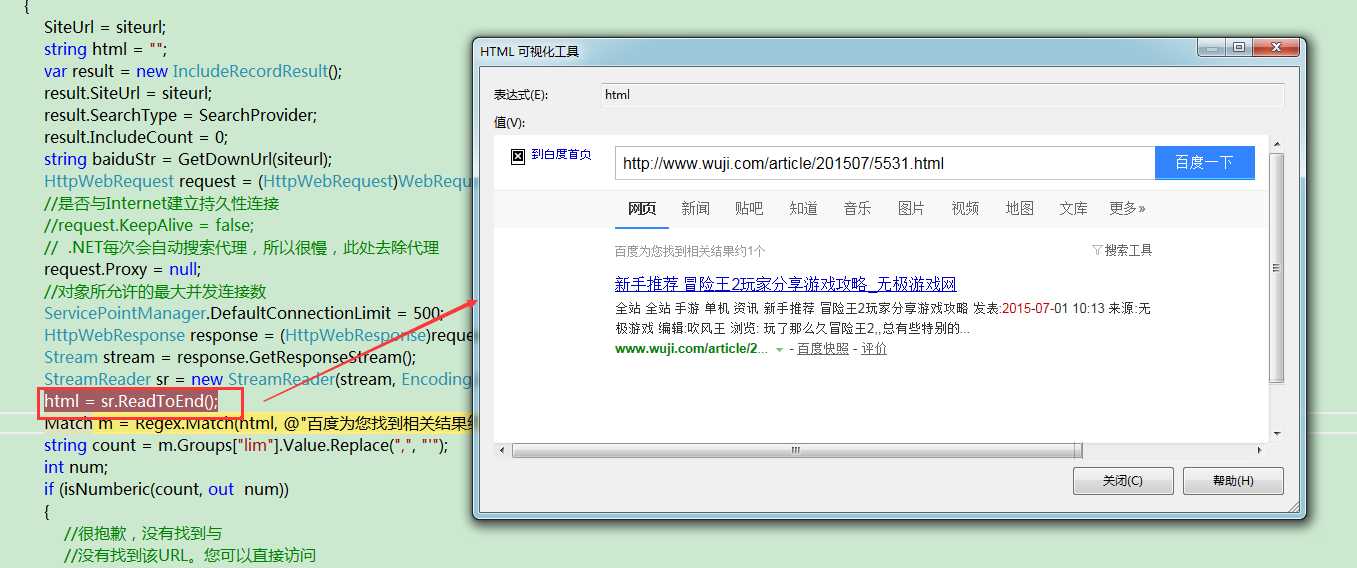Click the line result.IncludeCount = 0;

coord(136,137)
